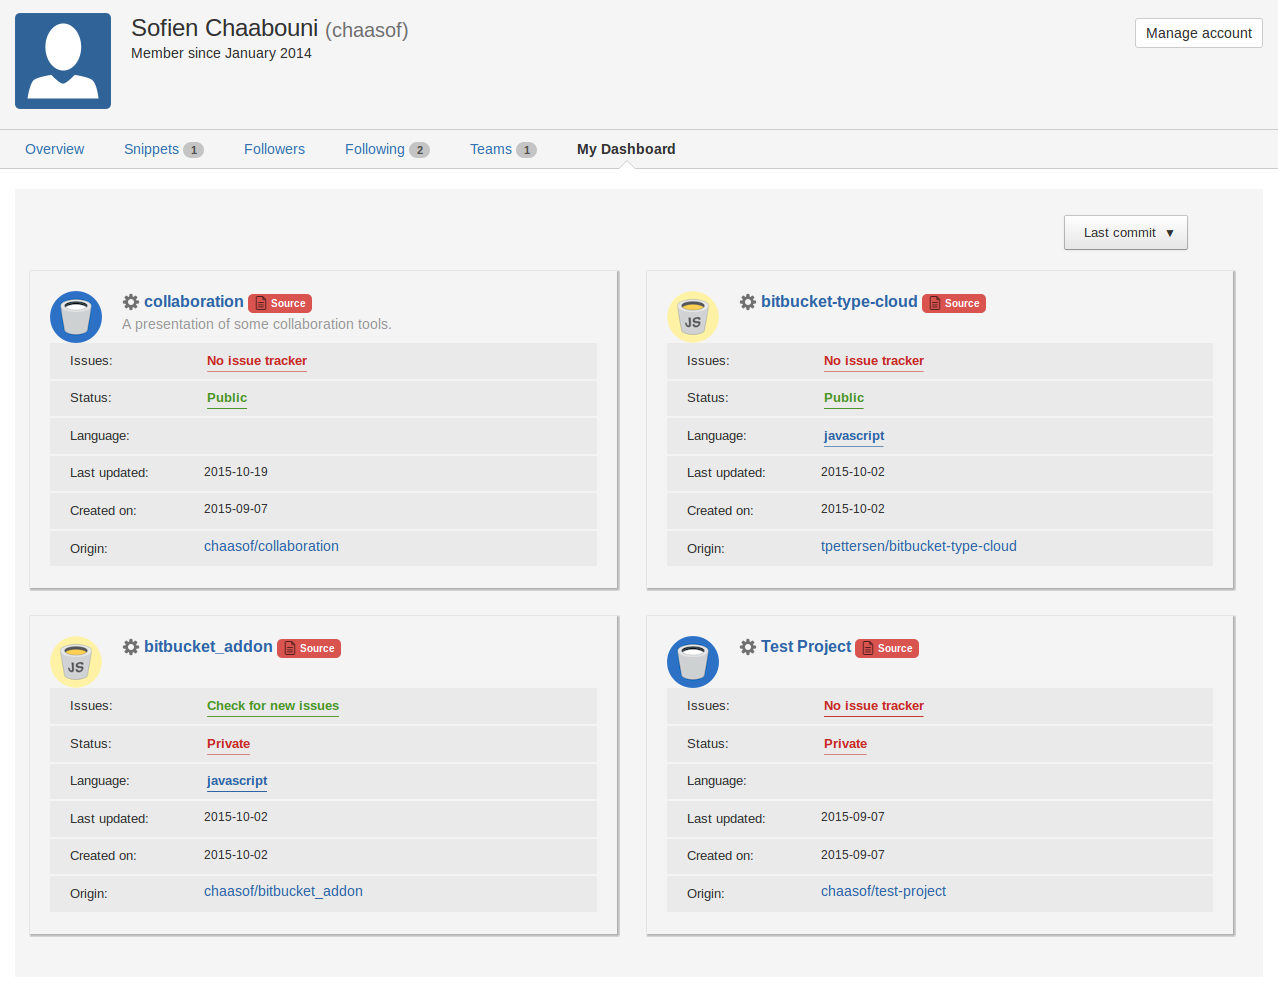Click the Manage account button

click(1199, 33)
